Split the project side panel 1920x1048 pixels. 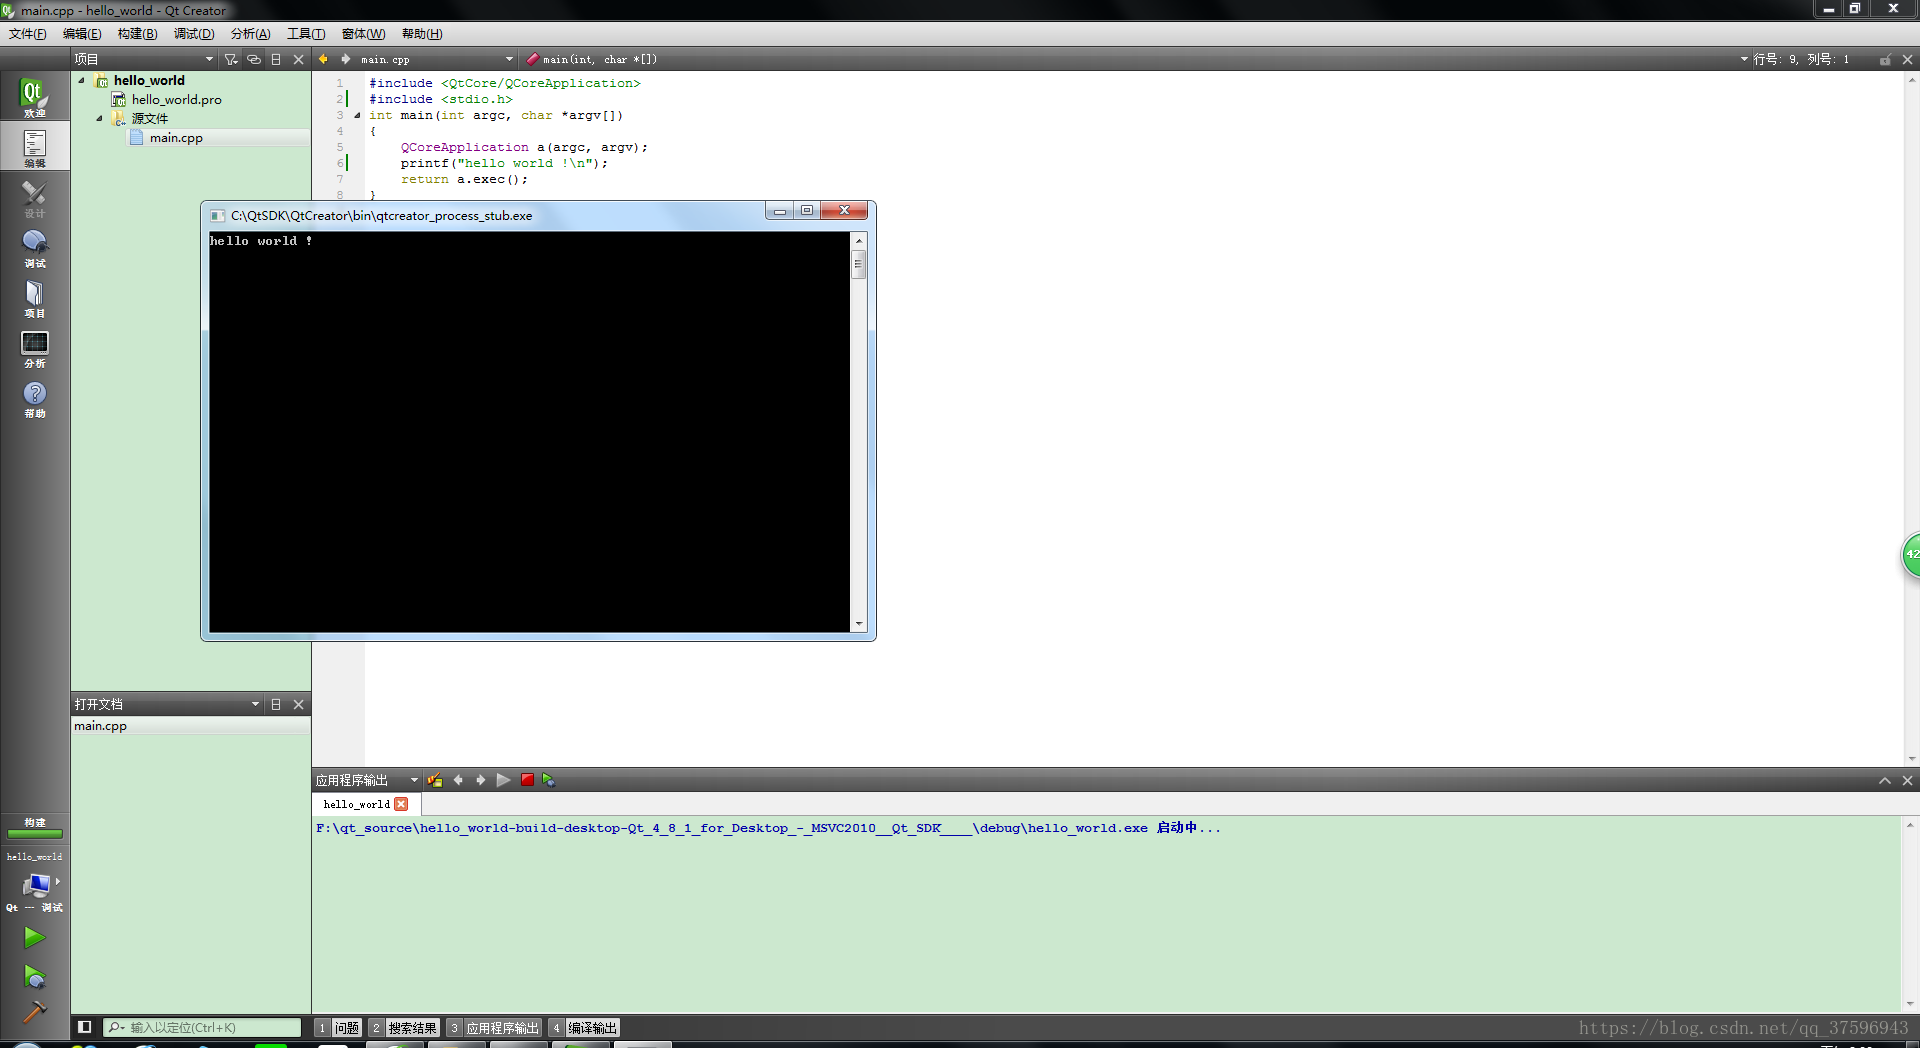point(276,59)
